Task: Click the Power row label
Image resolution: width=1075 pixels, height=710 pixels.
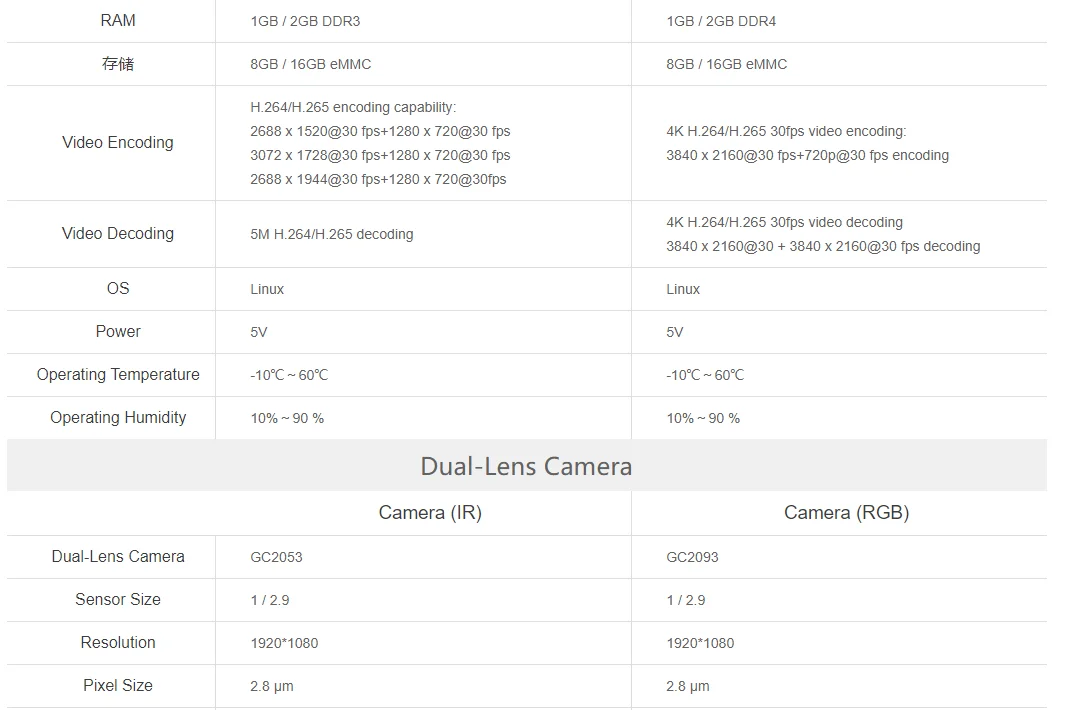Action: (x=118, y=332)
